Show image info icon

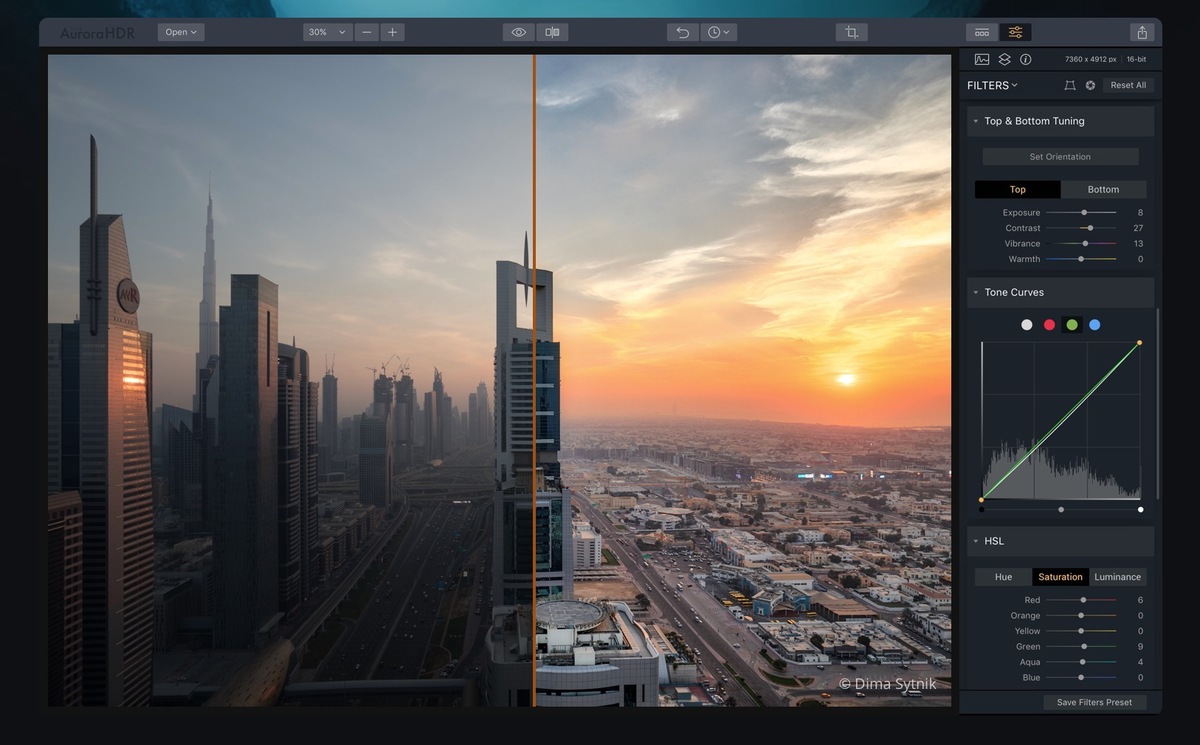click(x=1026, y=60)
